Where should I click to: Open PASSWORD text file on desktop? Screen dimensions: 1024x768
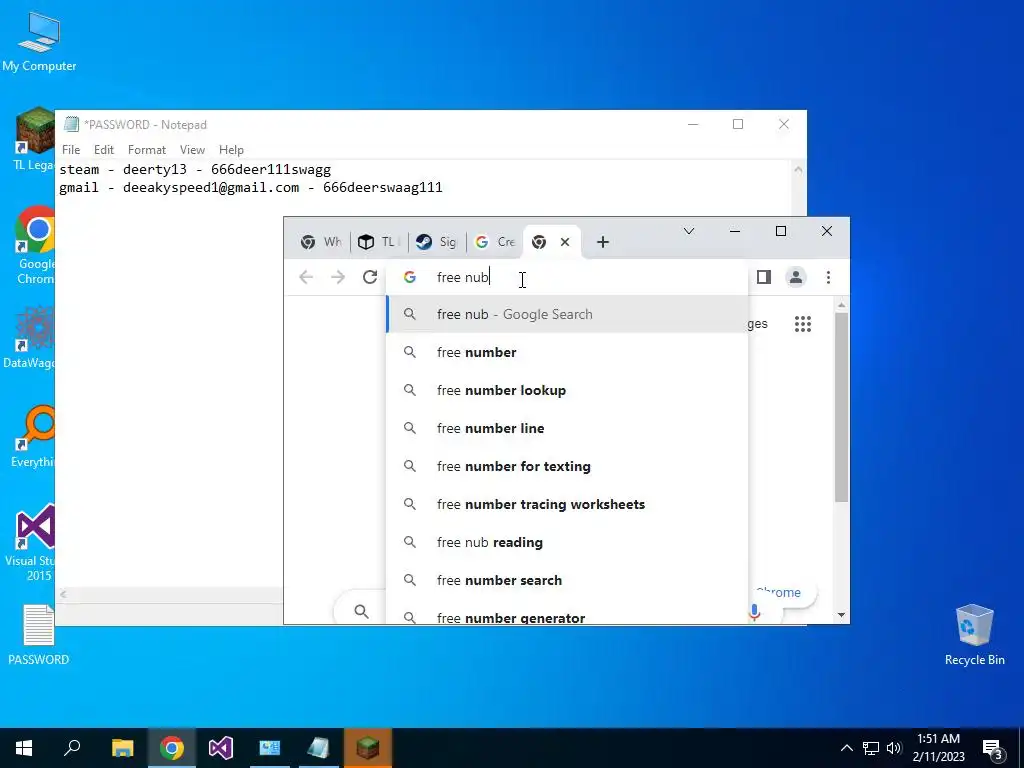coord(39,635)
